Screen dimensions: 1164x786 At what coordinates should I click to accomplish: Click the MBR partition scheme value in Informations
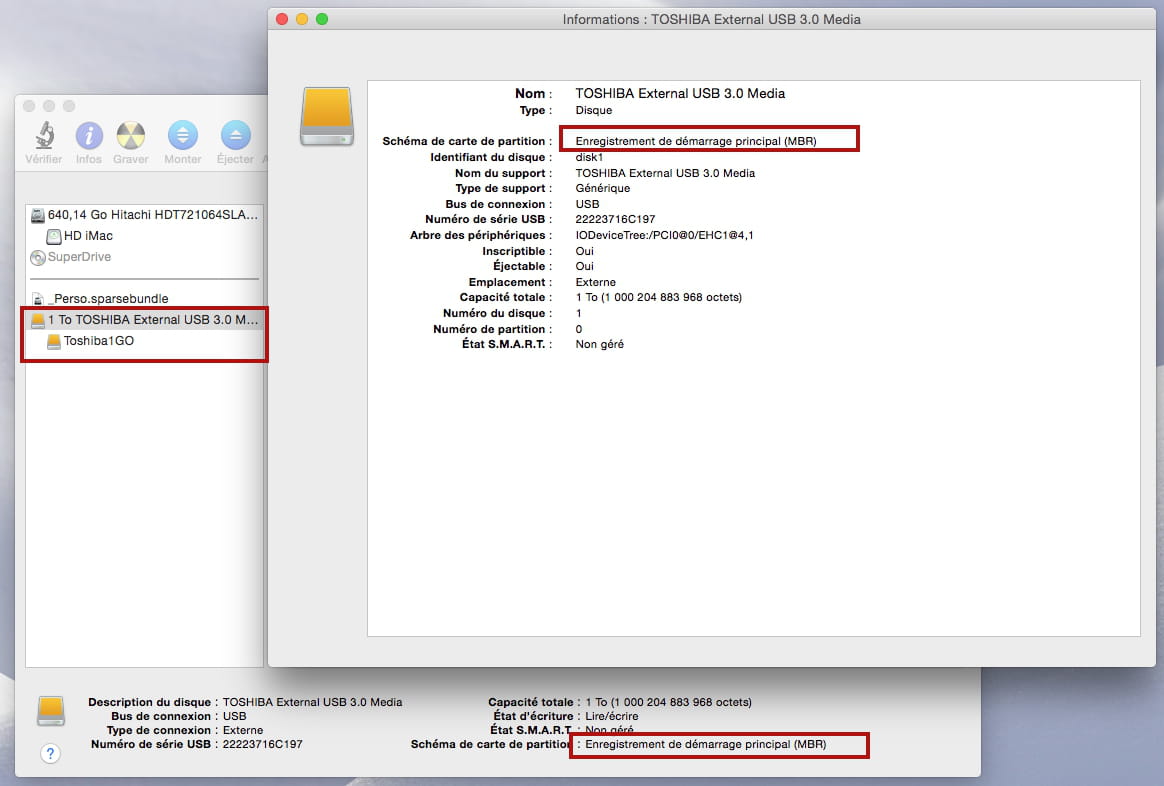(x=696, y=141)
